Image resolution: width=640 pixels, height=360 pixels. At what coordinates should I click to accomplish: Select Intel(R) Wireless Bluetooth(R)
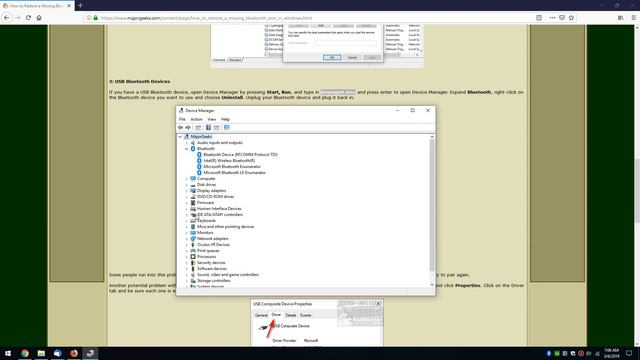pos(229,161)
